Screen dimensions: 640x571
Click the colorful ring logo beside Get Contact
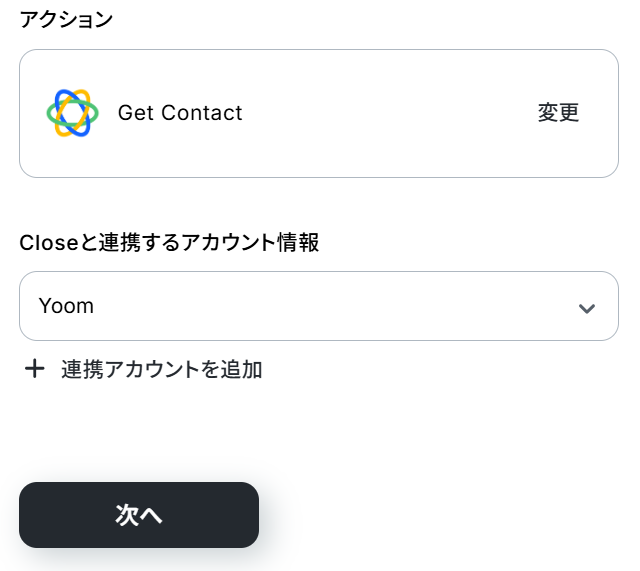click(72, 113)
